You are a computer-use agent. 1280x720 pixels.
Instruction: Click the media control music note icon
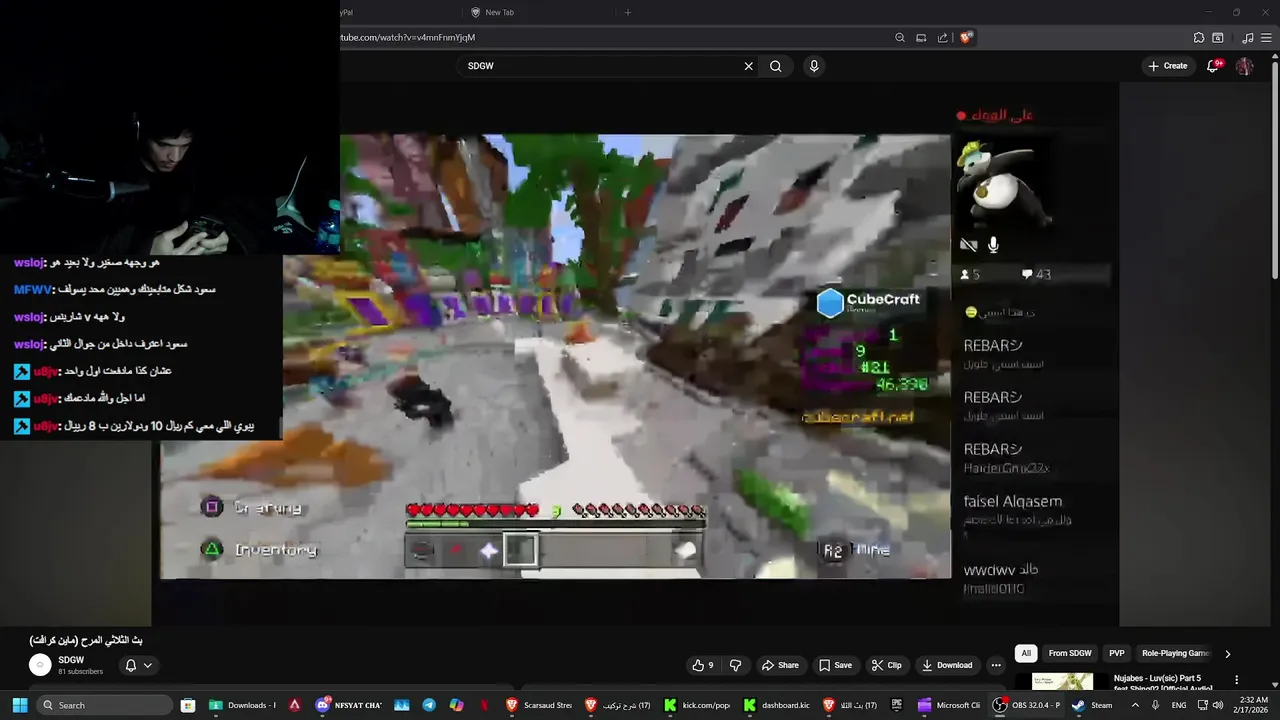(x=1248, y=38)
